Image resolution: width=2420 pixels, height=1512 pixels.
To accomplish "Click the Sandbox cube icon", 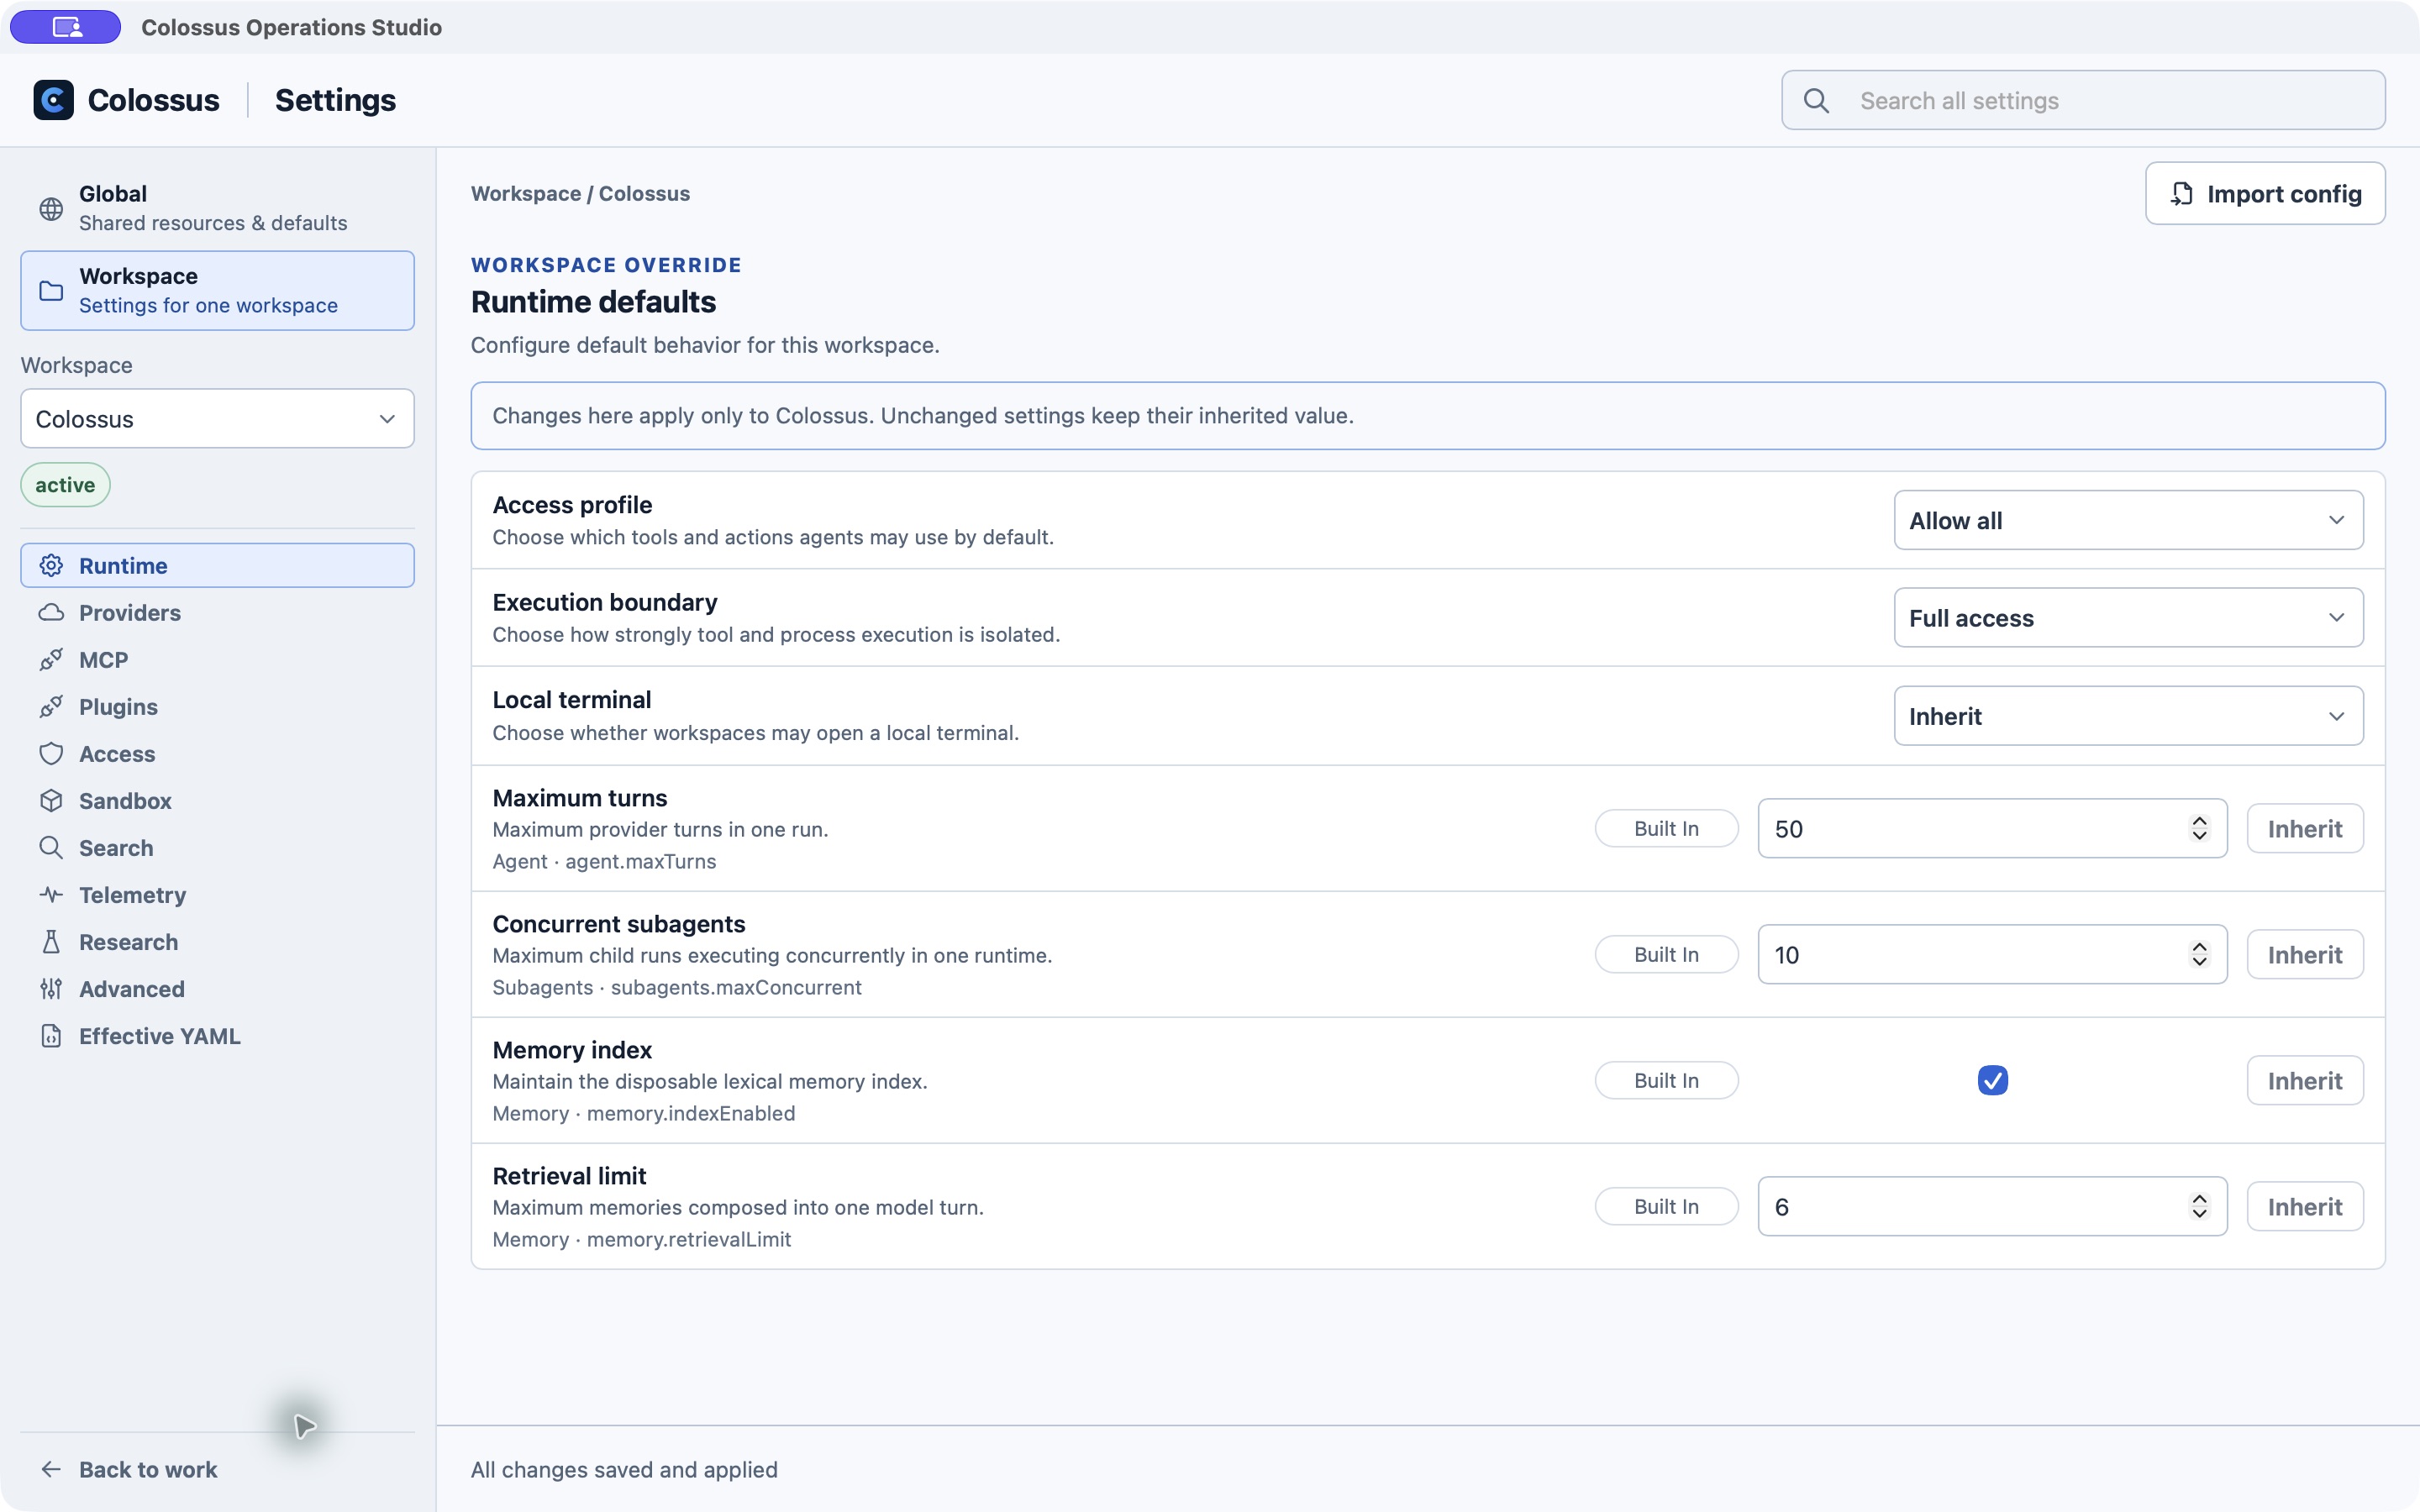I will (x=51, y=801).
